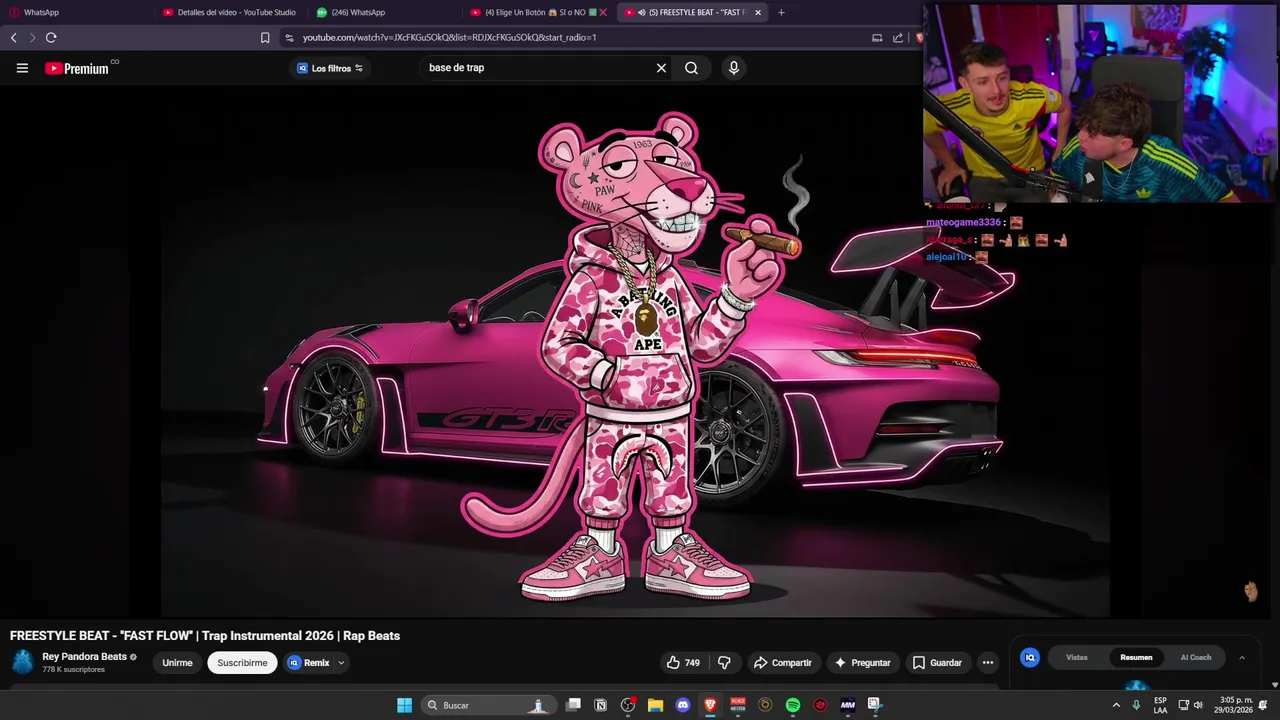Open a new browser tab

pos(781,12)
